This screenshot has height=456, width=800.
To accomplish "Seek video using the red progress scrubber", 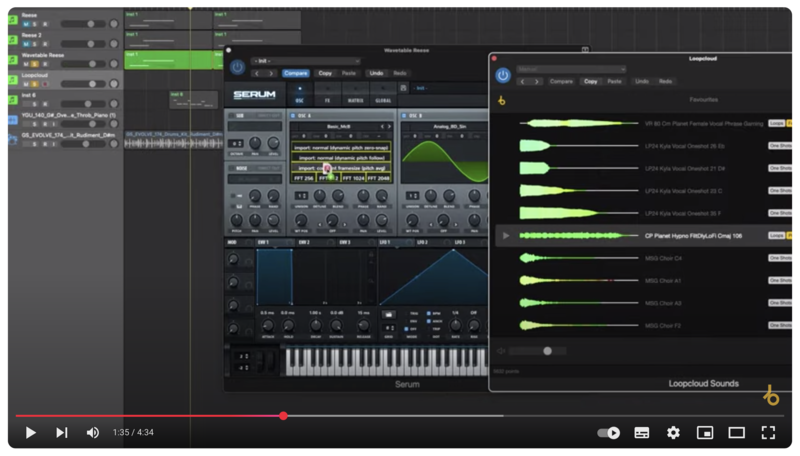I will (283, 416).
